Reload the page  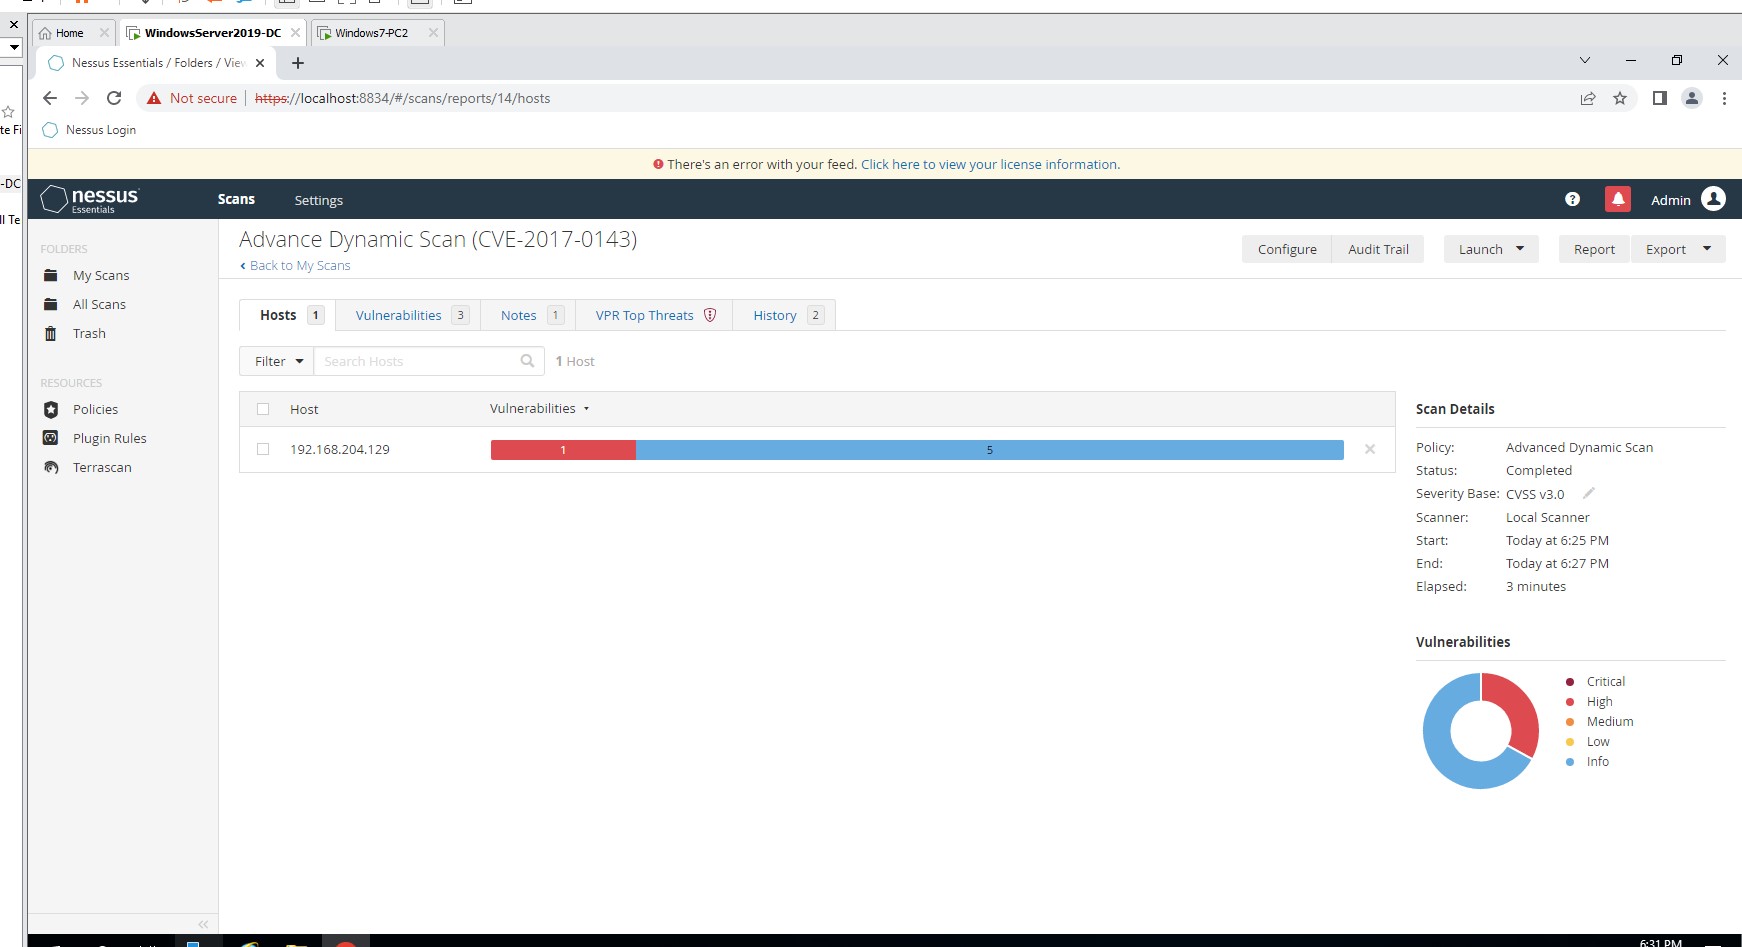[x=114, y=98]
